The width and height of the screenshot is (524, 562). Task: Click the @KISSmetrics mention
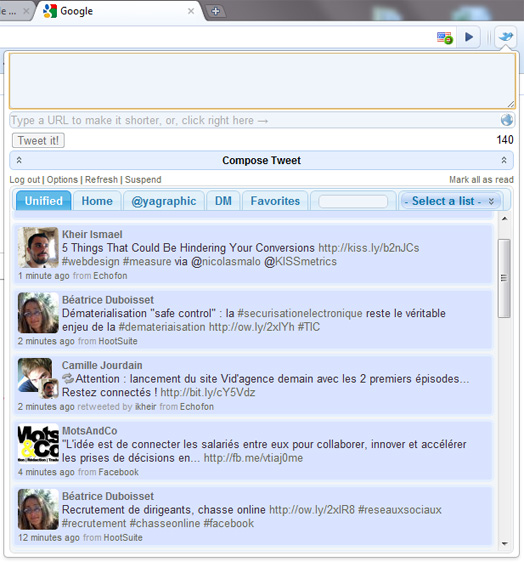(300, 261)
